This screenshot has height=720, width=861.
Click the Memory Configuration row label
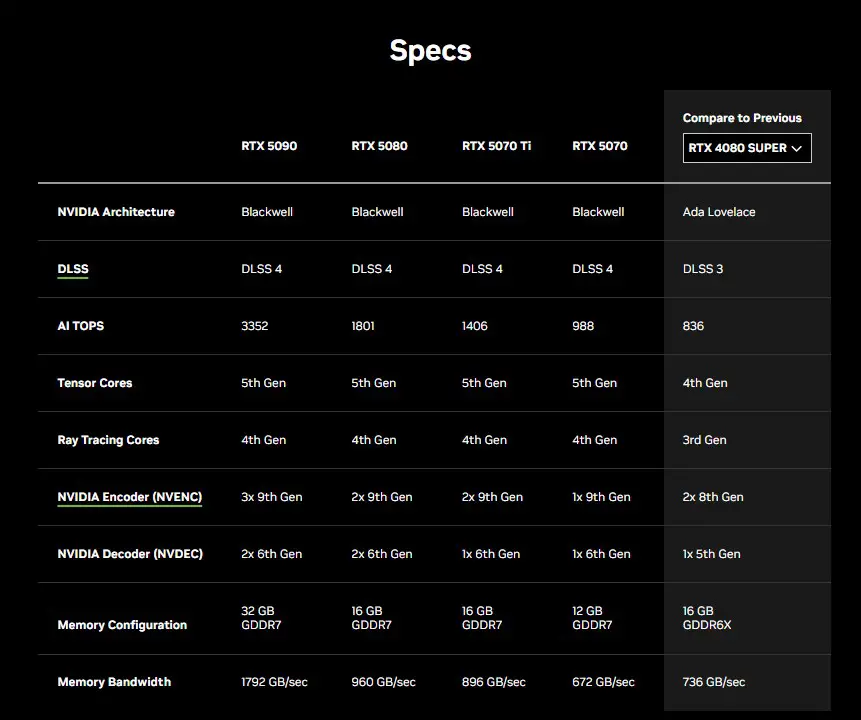[122, 625]
